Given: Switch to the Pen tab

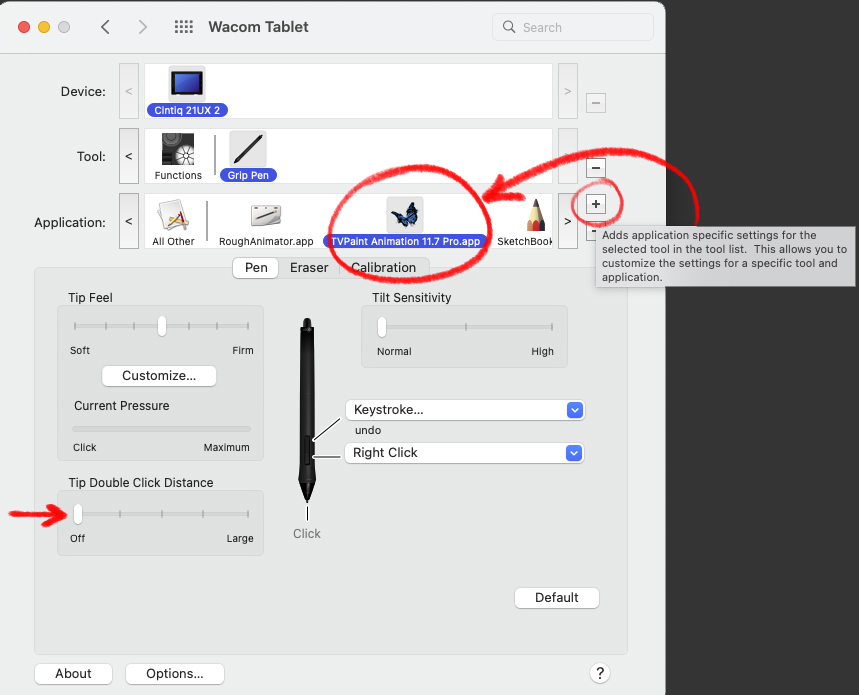Looking at the screenshot, I should 256,268.
